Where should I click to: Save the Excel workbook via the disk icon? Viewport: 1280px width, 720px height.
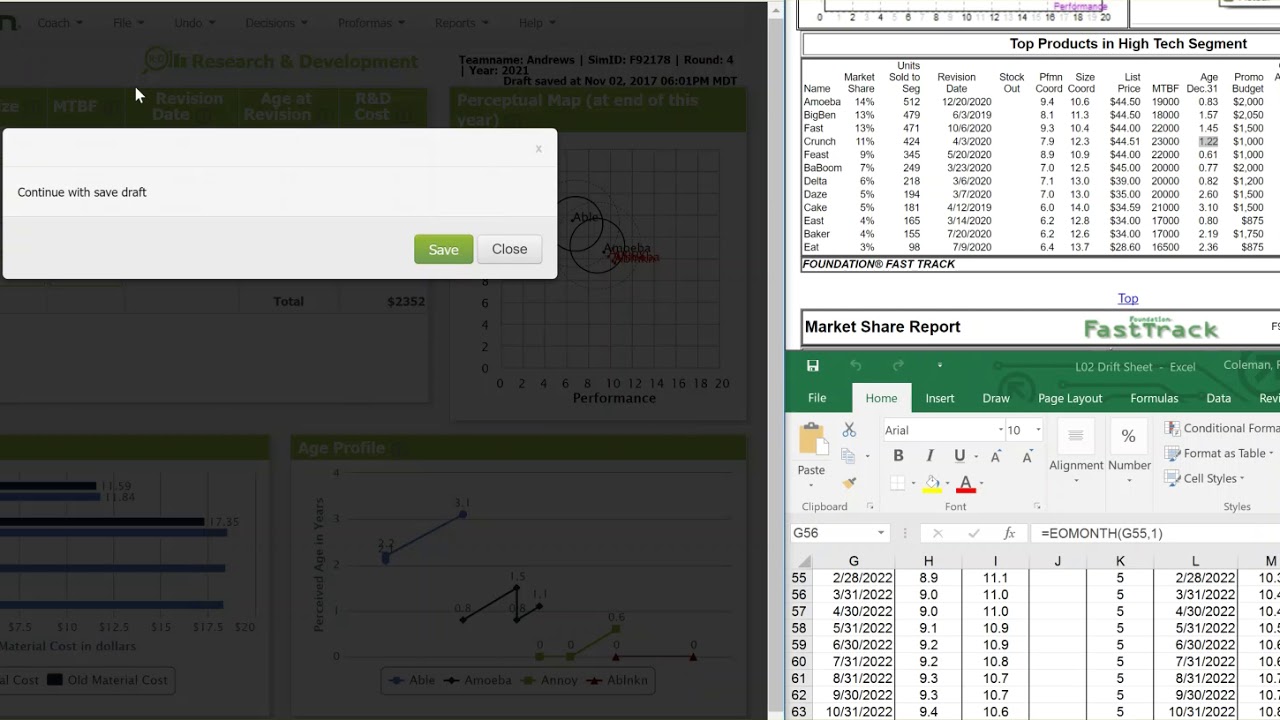(x=812, y=366)
